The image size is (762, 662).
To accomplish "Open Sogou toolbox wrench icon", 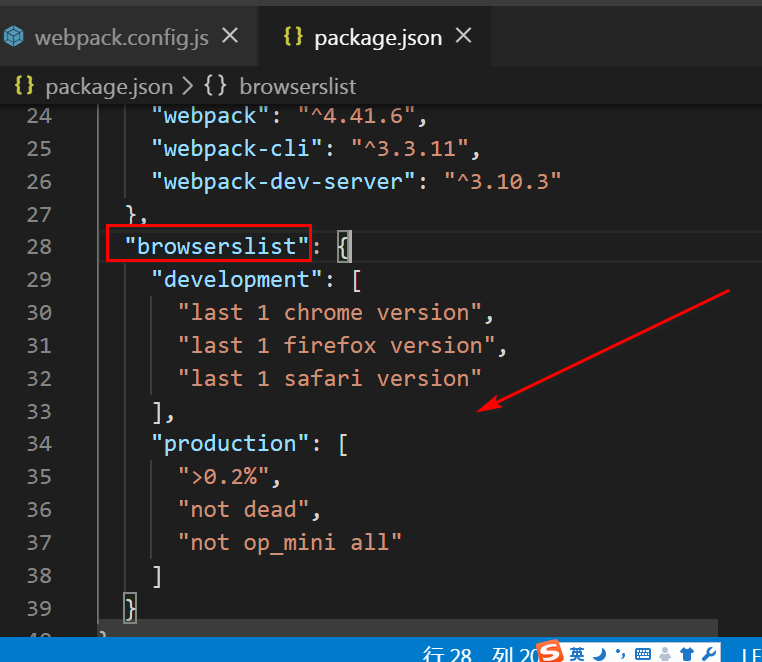I will click(709, 654).
